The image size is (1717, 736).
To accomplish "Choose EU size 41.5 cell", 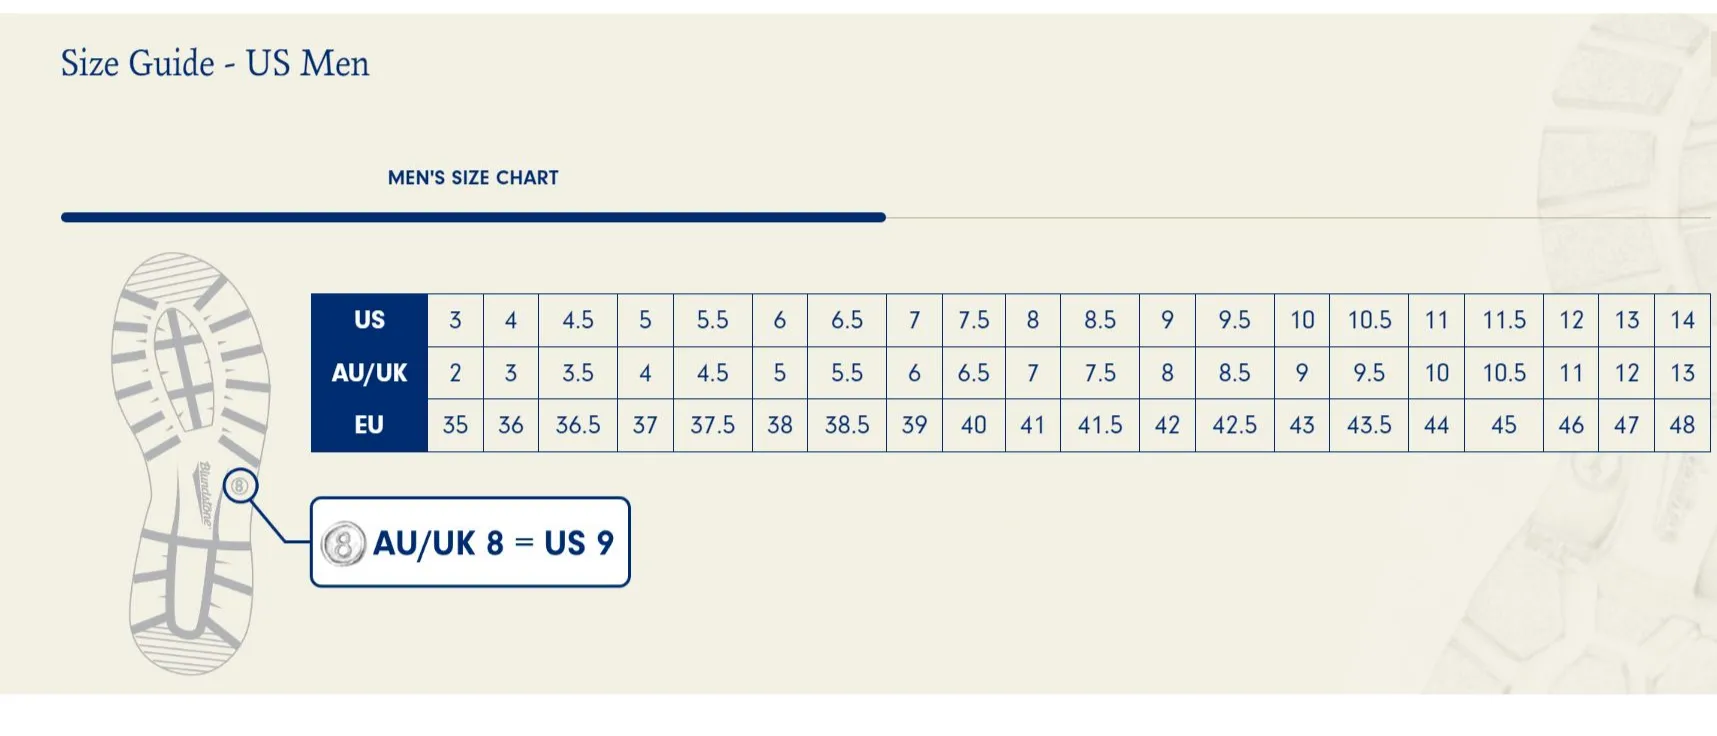I will [1100, 425].
